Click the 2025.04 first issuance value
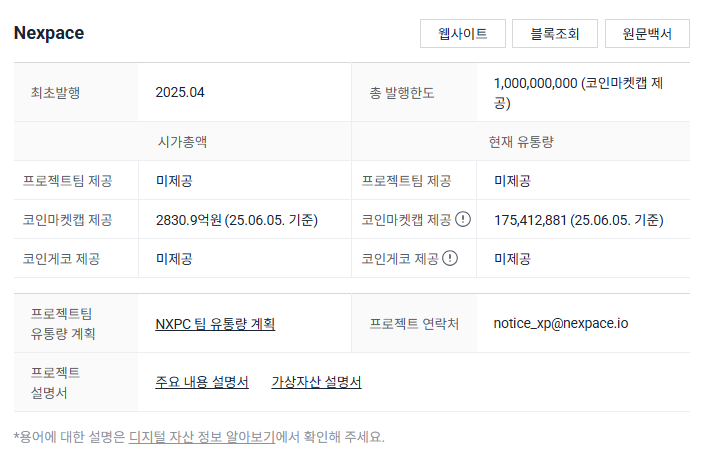Screen dimensions: 707x471 tap(180, 92)
